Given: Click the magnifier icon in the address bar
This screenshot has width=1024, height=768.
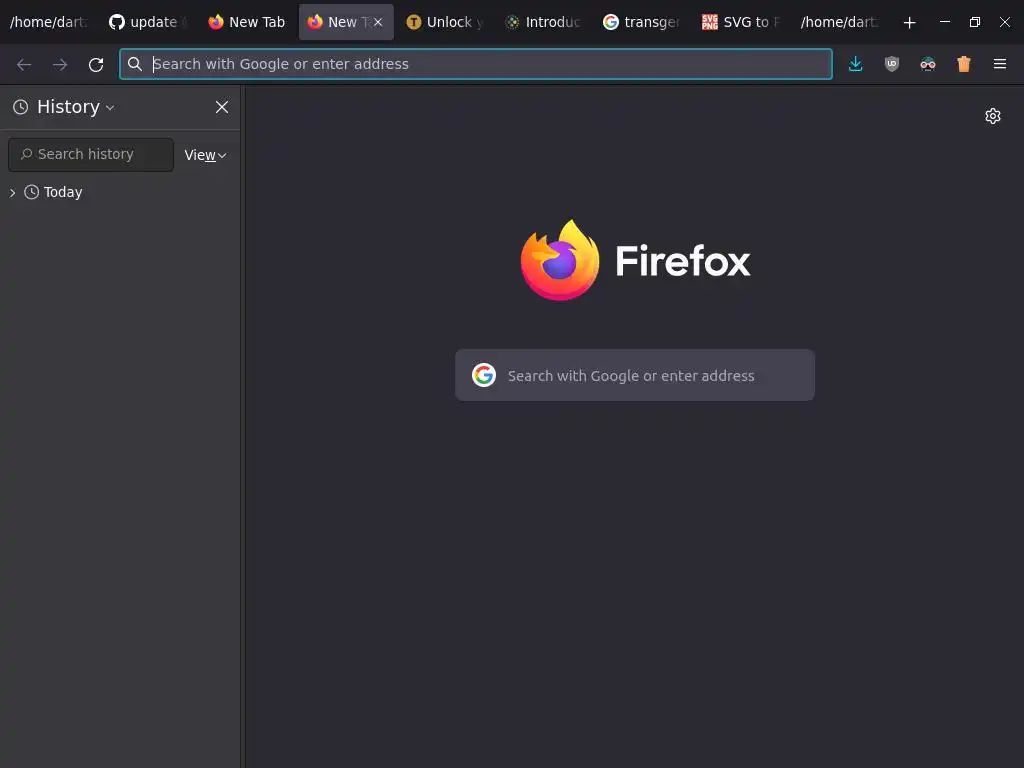Looking at the screenshot, I should click(135, 64).
